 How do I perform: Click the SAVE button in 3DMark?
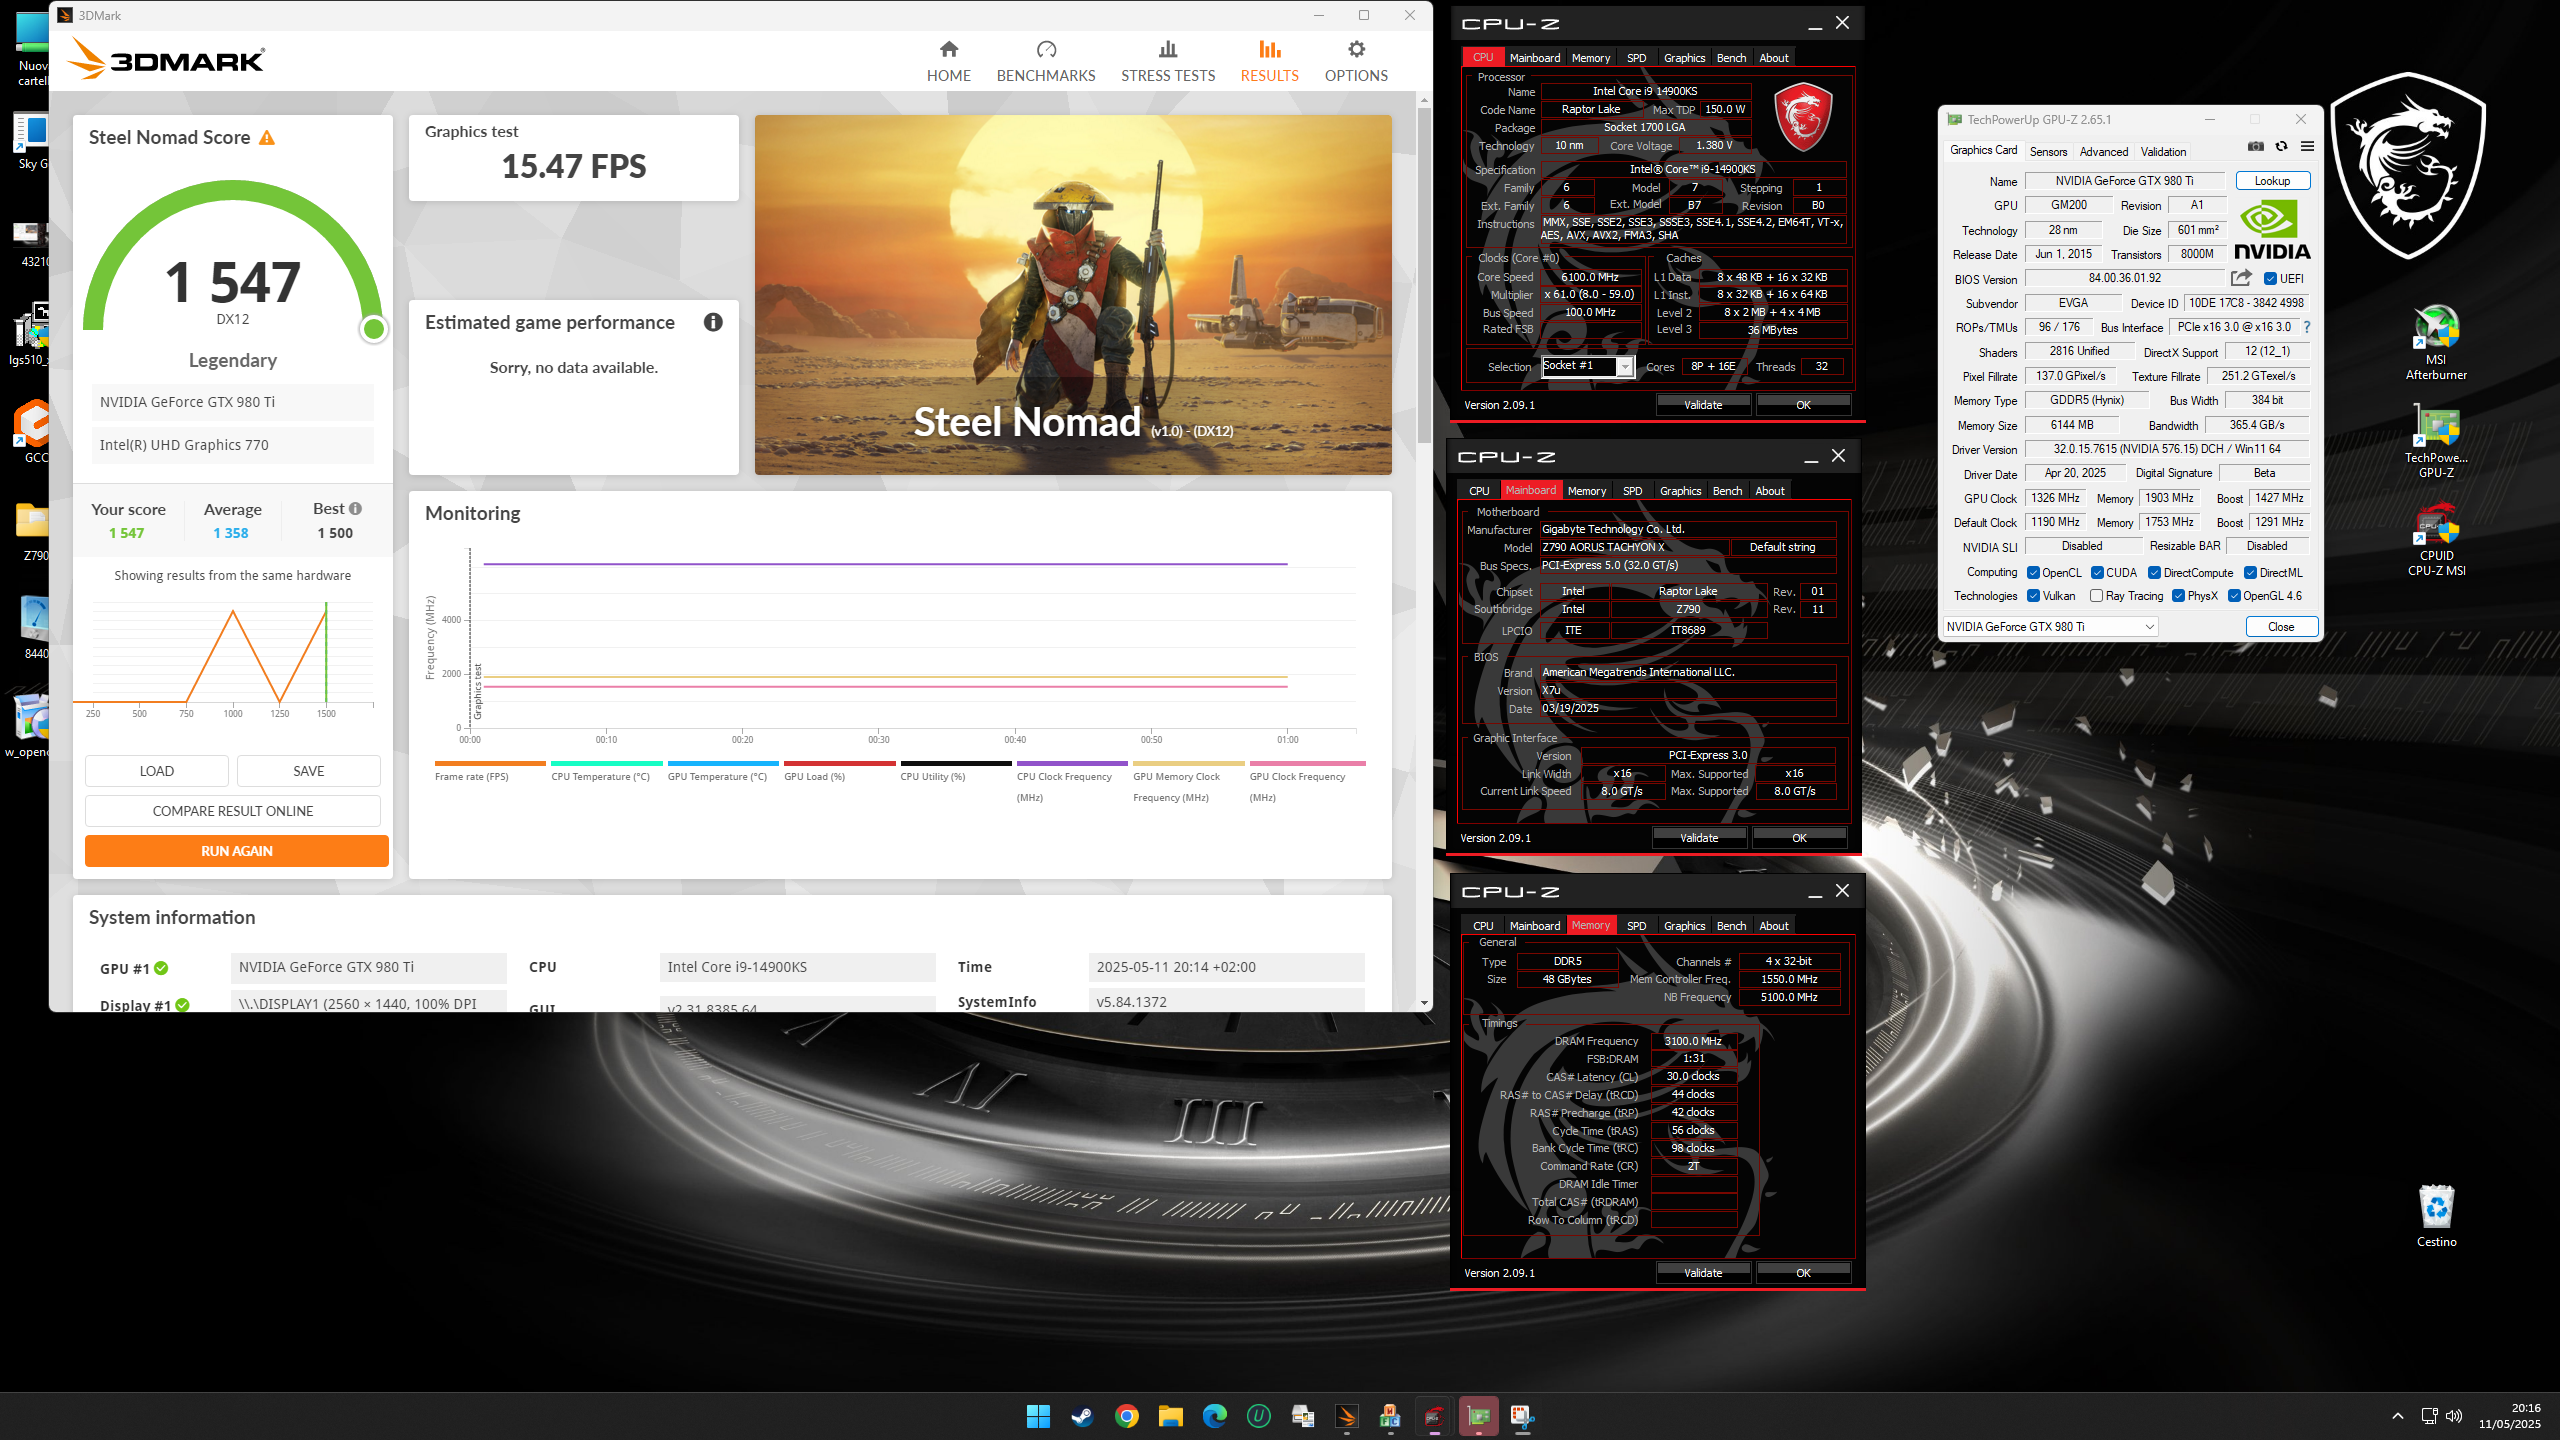pos(308,771)
